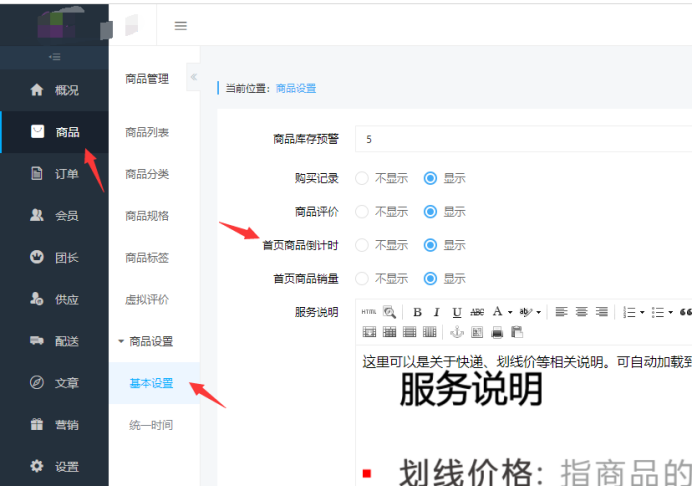
Task: Click the strikethrough ABC icon
Action: (x=477, y=312)
